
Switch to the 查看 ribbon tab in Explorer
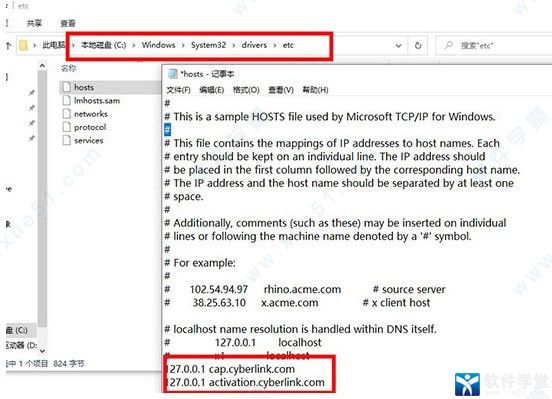tap(68, 23)
